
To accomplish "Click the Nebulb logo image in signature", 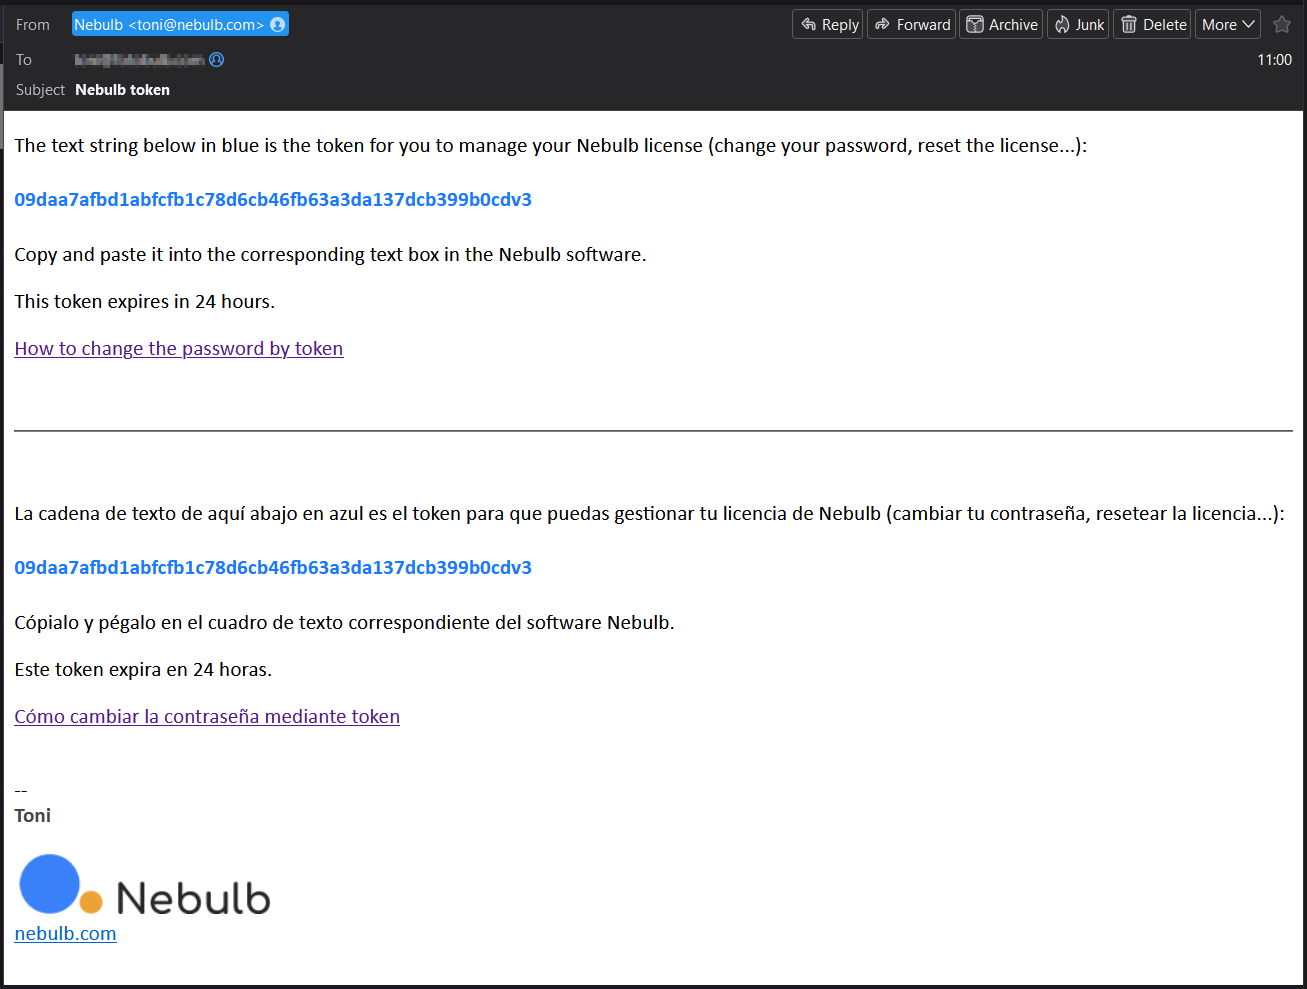I will point(145,885).
